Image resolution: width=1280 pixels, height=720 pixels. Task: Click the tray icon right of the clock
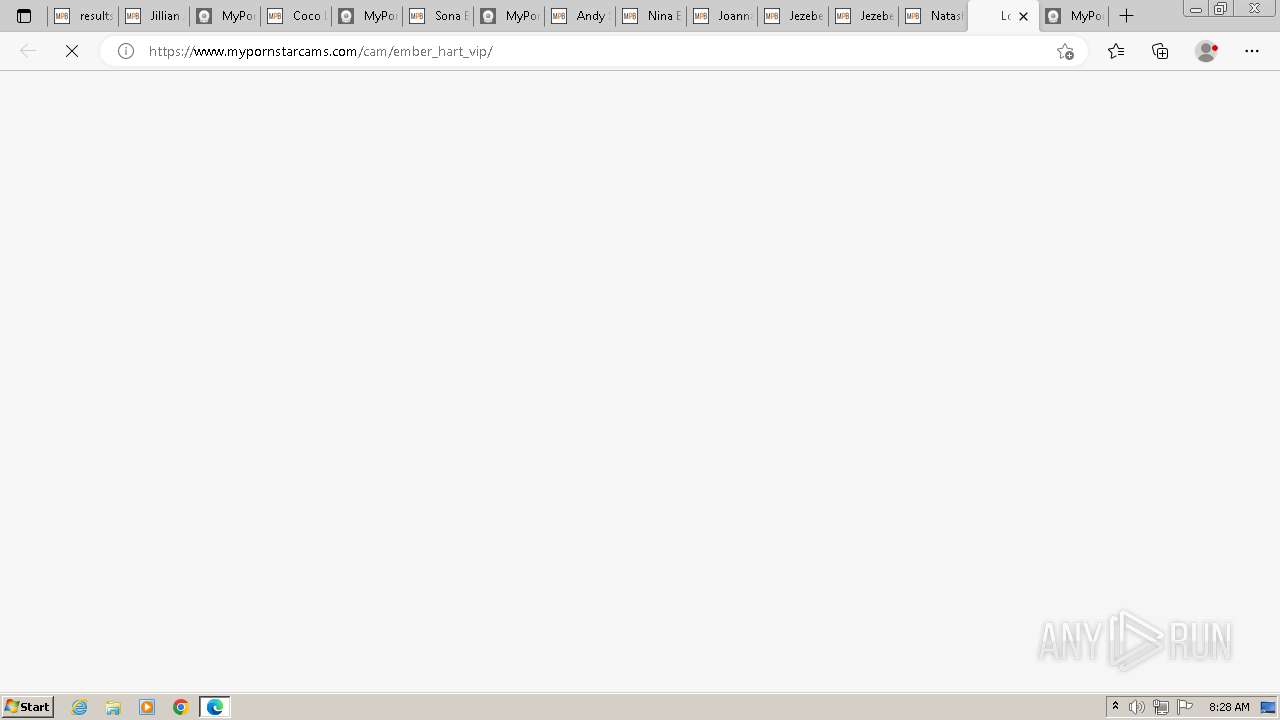(x=1268, y=707)
